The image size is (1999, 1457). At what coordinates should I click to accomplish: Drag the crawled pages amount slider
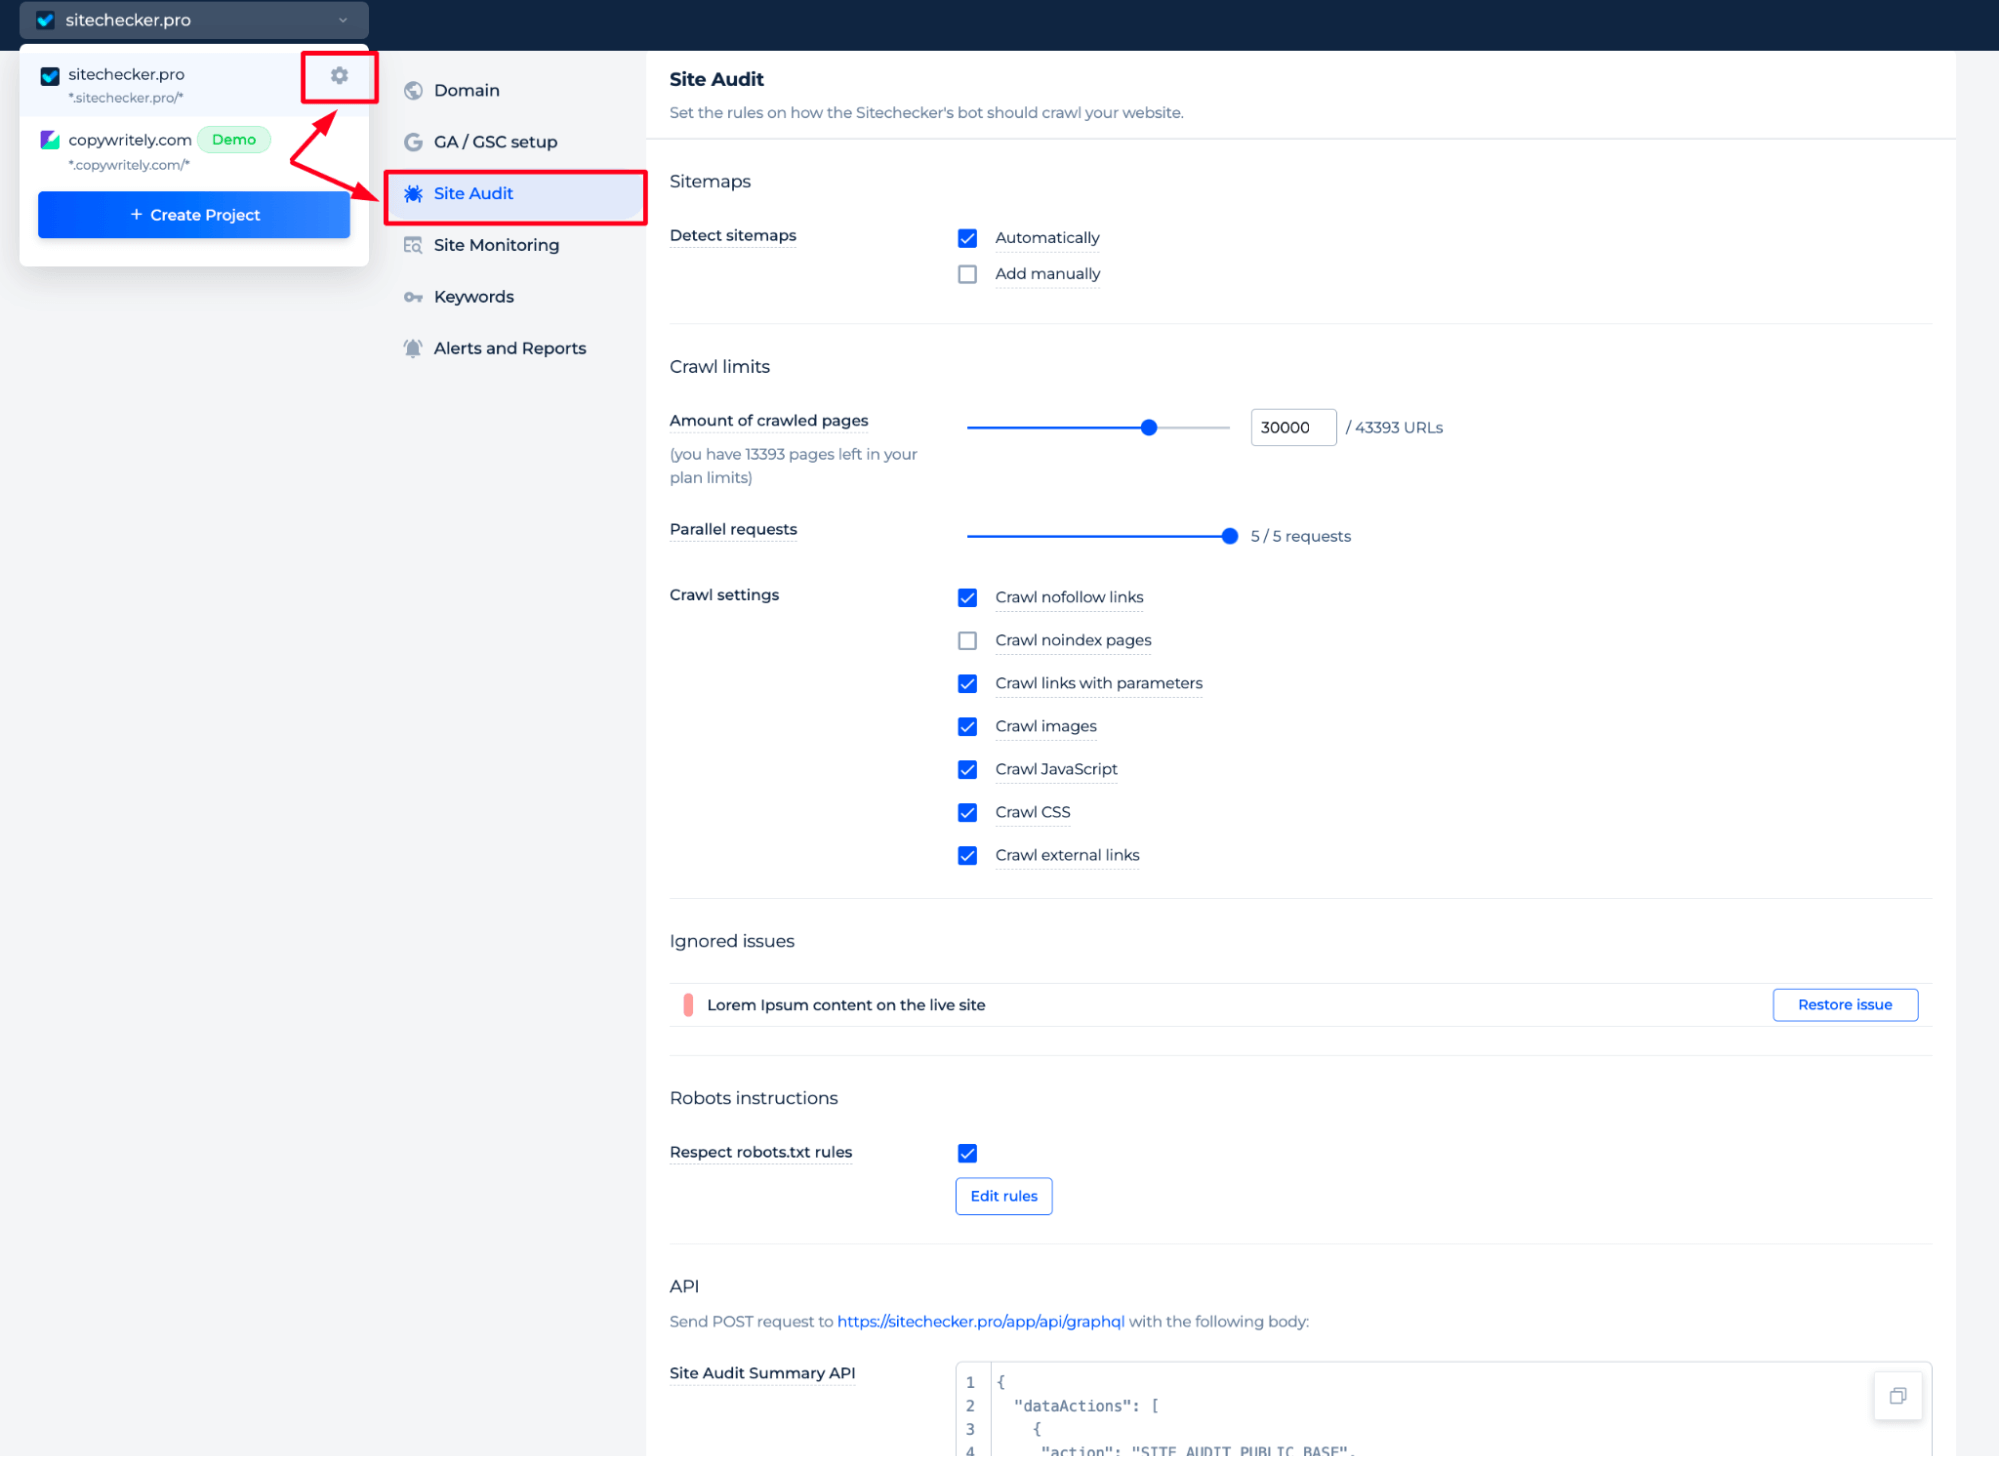point(1150,427)
